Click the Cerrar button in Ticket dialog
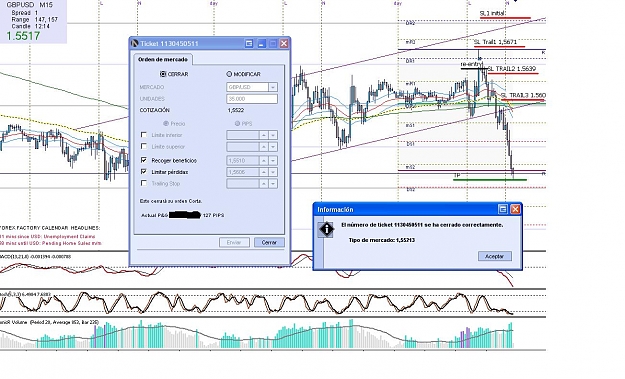Screen dimensions: 625x379 click(x=269, y=242)
